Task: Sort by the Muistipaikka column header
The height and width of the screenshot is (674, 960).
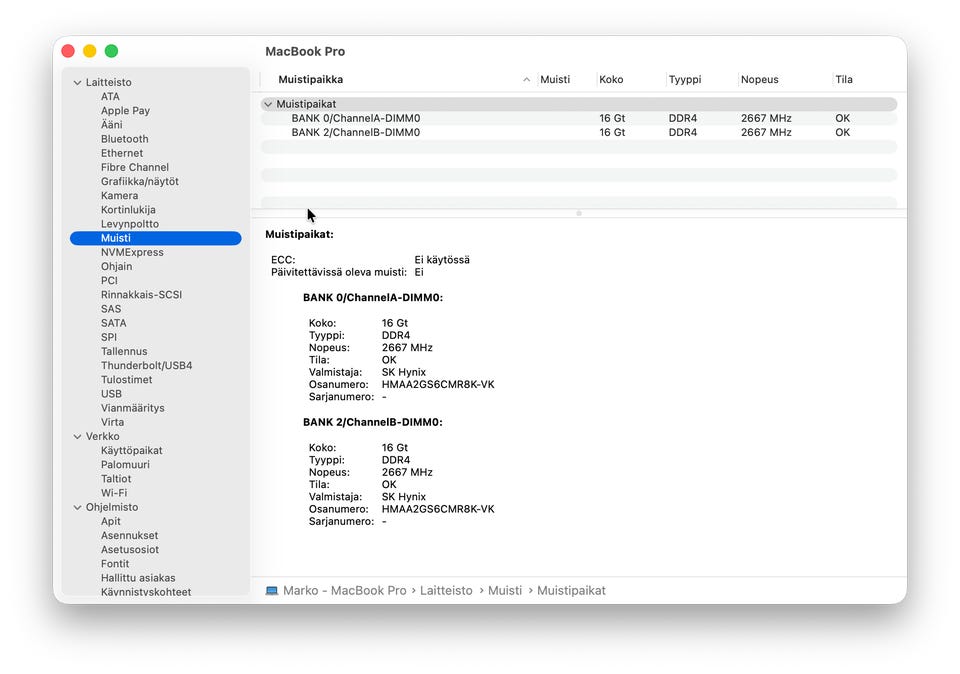Action: click(310, 80)
